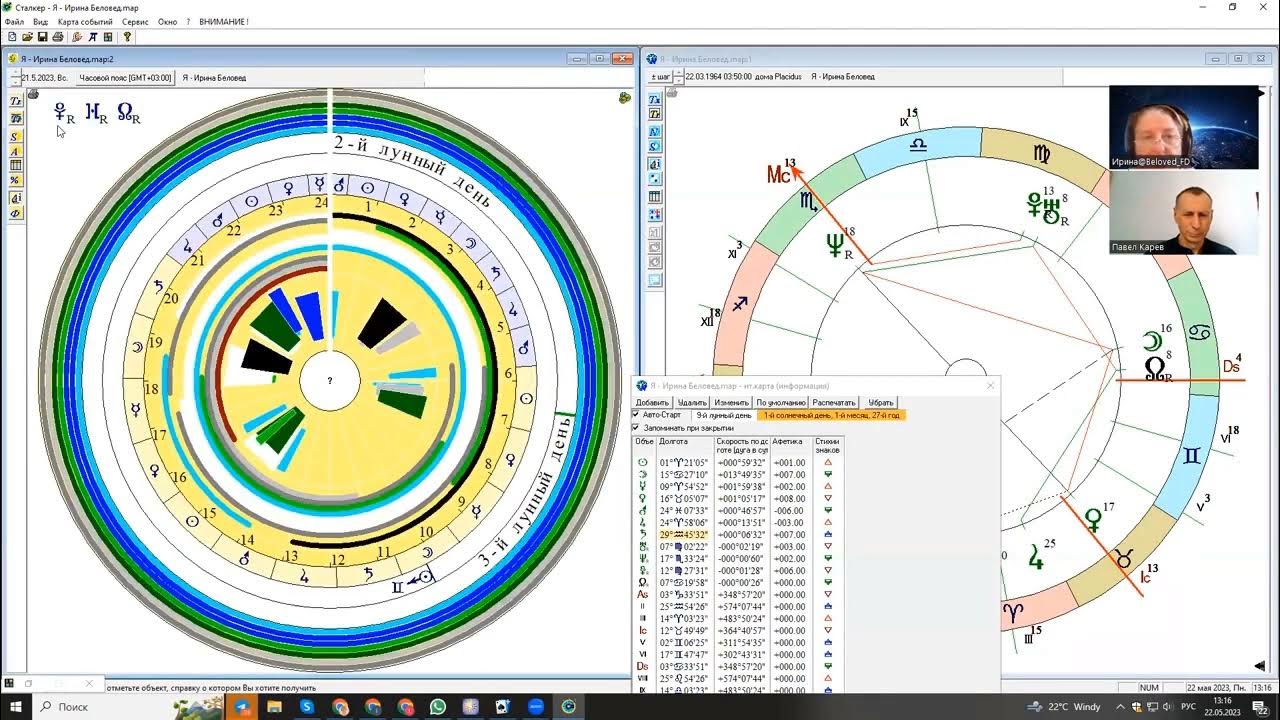Viewport: 1280px width, 720px height.
Task: Click the yellow A icon in left sidebar
Action: pyautogui.click(x=16, y=151)
